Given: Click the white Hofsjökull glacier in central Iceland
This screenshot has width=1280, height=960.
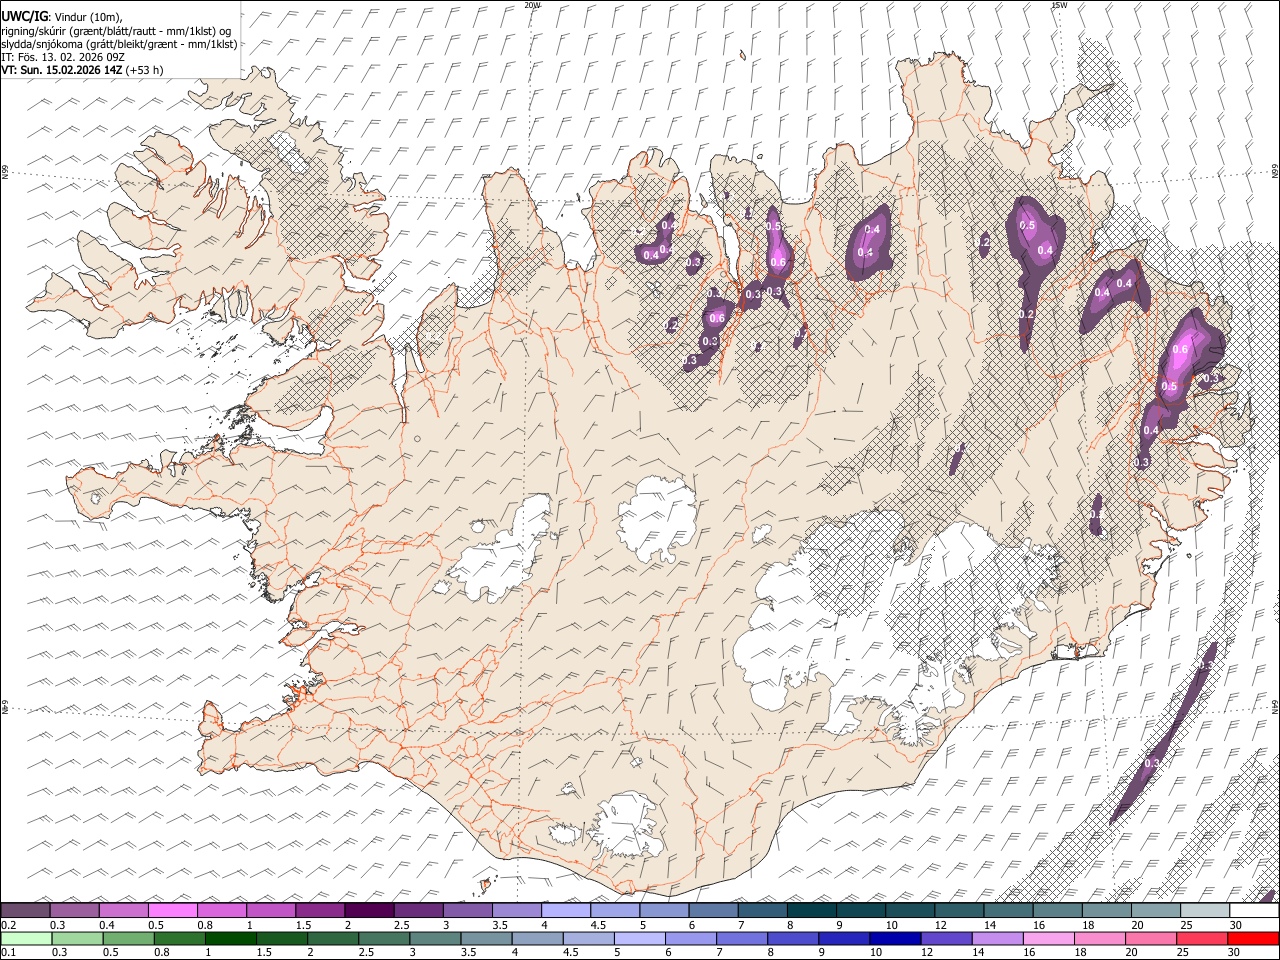Looking at the screenshot, I should (657, 517).
